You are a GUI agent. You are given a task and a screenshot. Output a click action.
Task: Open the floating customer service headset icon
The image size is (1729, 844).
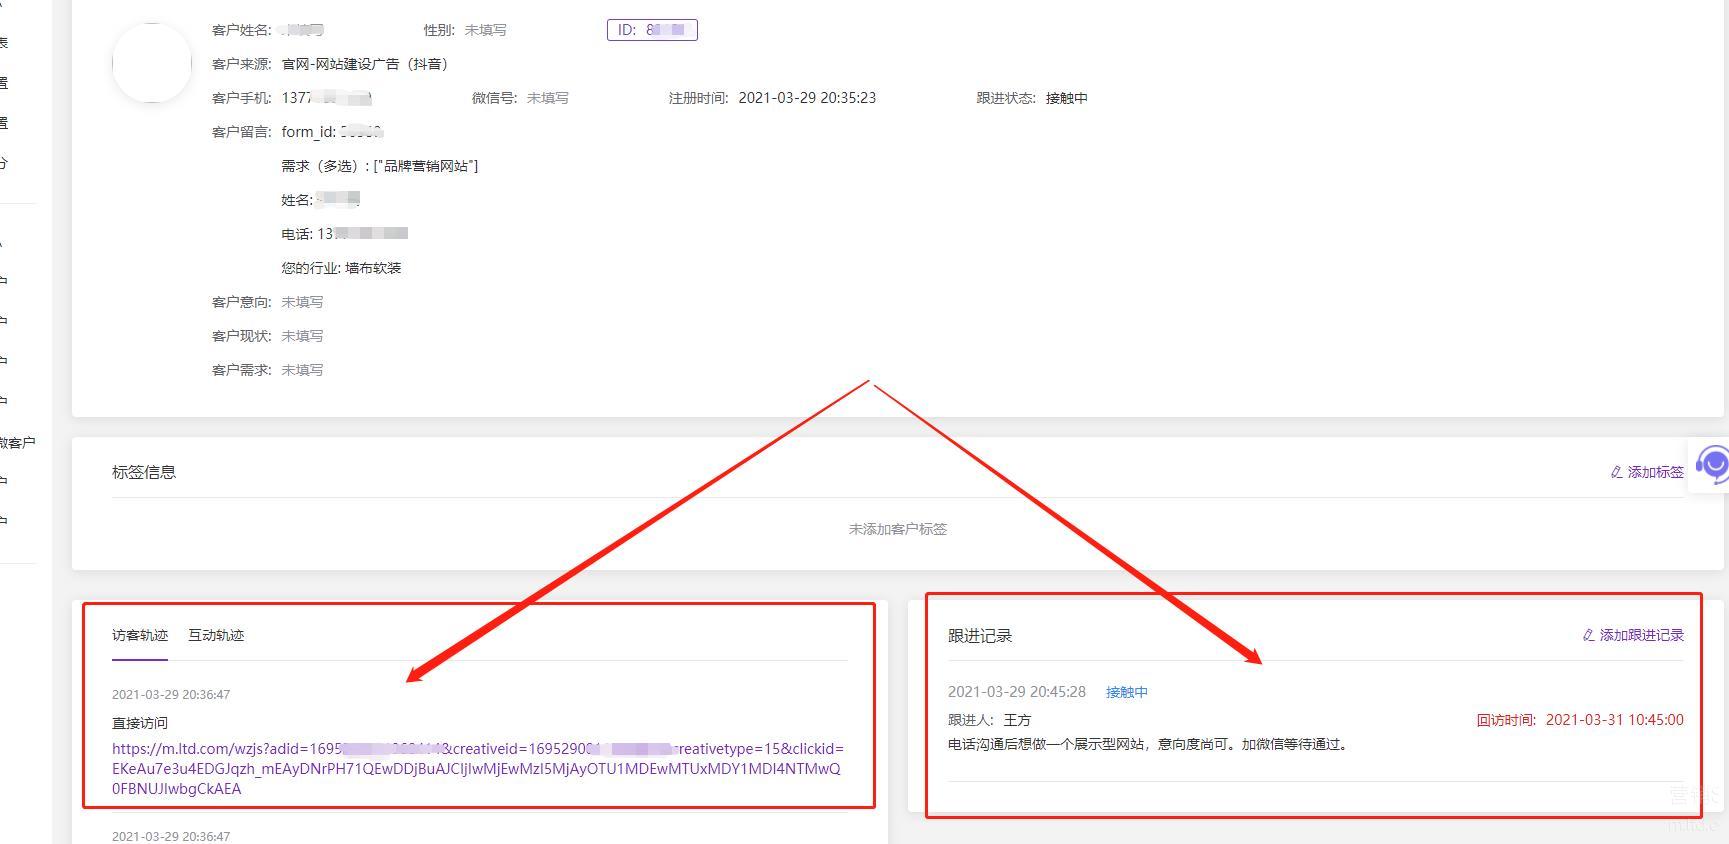[x=1712, y=465]
